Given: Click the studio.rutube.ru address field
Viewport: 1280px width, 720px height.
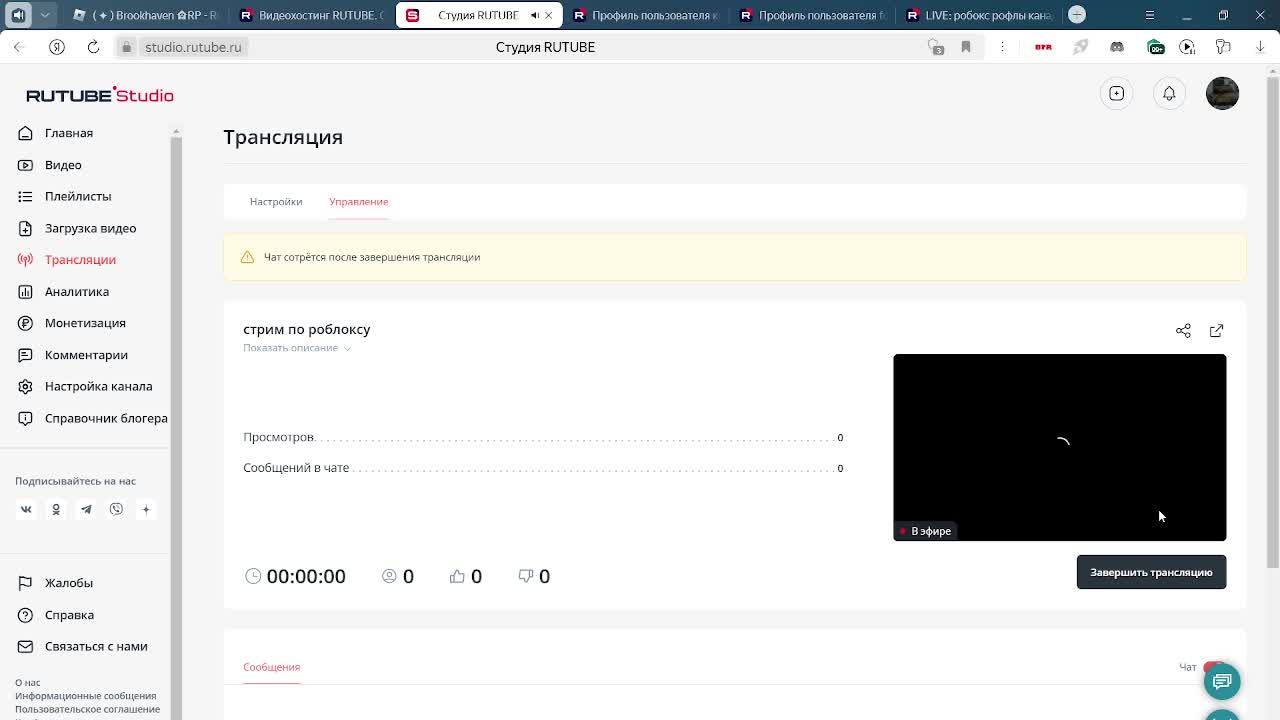Looking at the screenshot, I should pos(193,47).
